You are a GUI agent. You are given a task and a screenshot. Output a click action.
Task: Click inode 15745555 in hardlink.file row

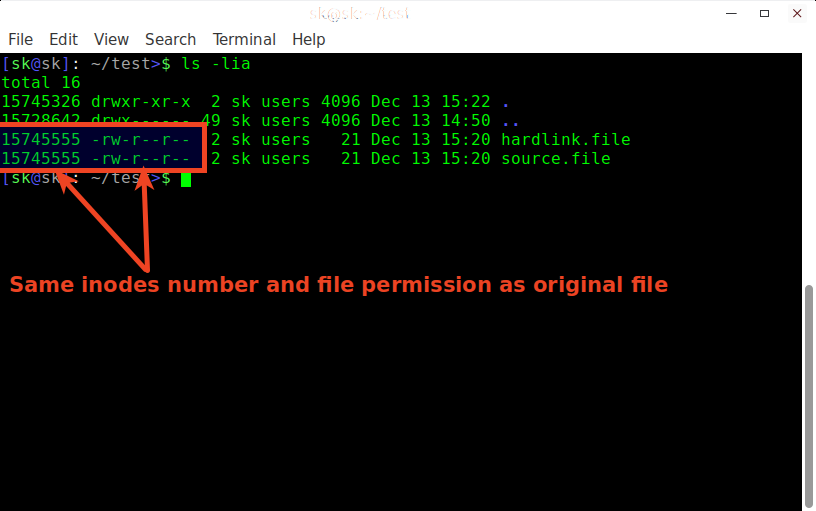(x=41, y=139)
